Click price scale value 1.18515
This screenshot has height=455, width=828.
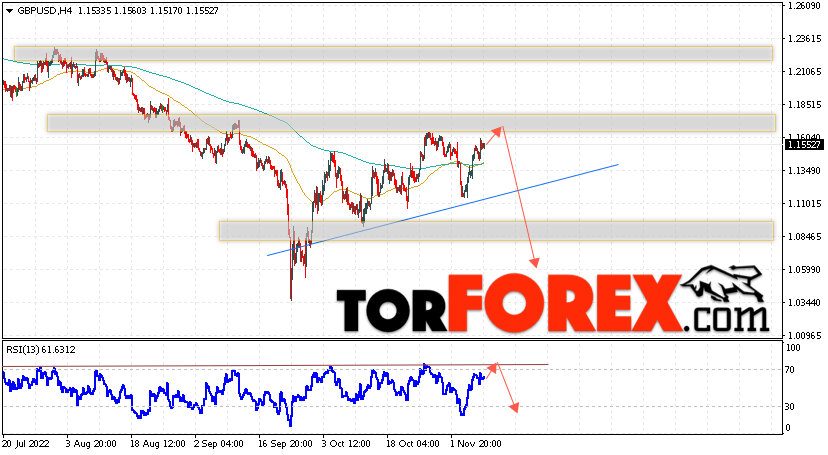804,105
